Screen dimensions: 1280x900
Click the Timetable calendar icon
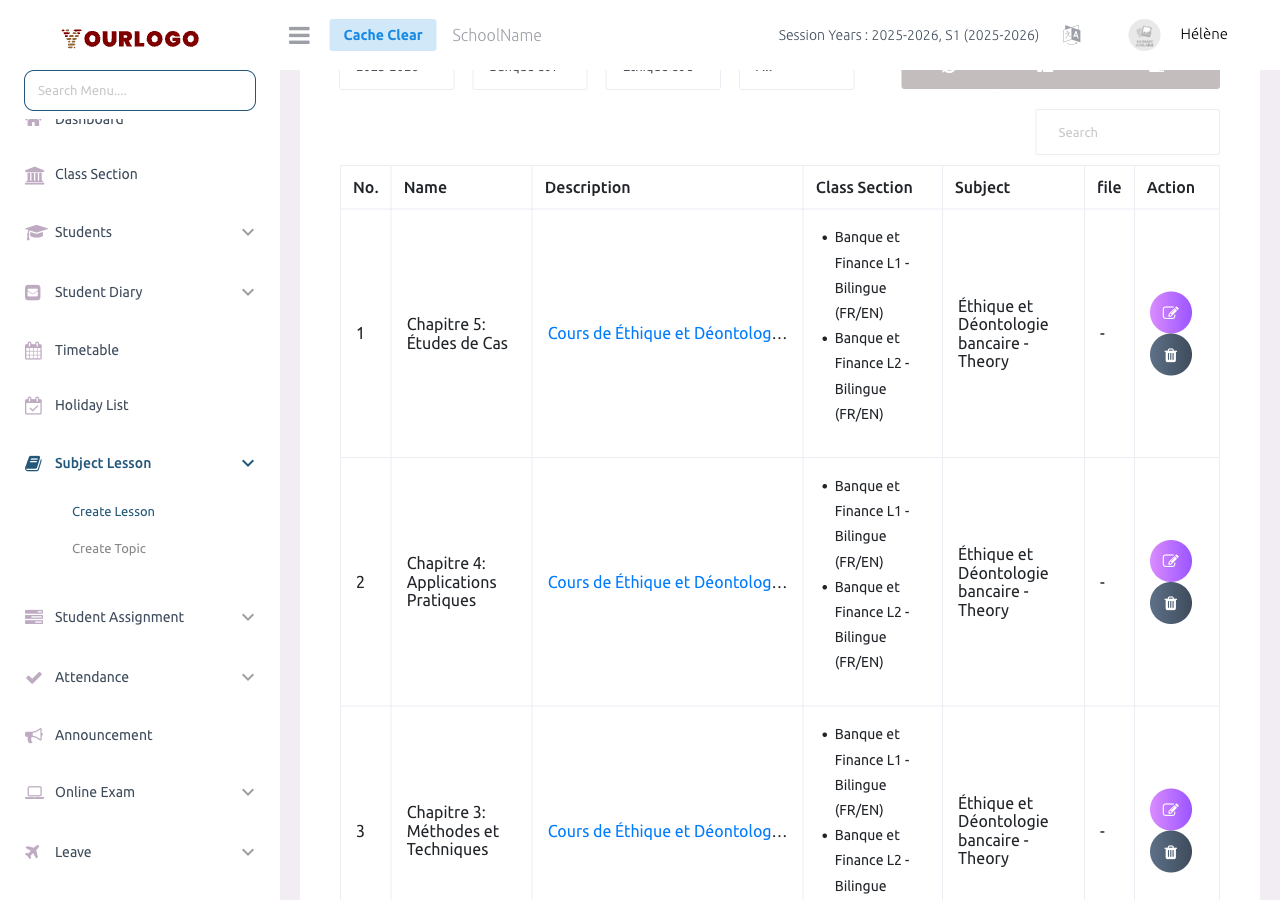click(x=33, y=349)
